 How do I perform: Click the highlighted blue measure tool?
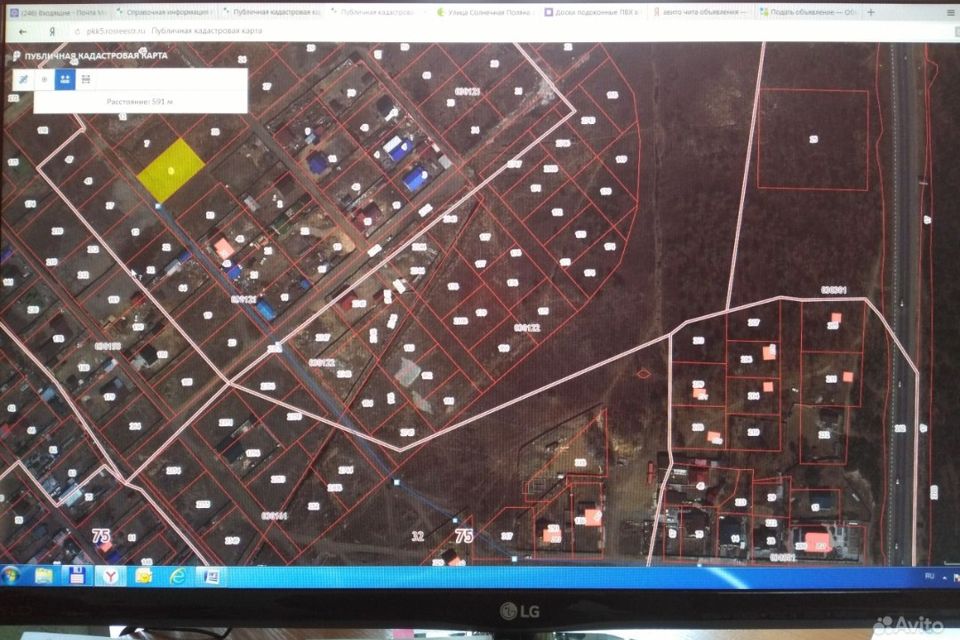tap(64, 79)
